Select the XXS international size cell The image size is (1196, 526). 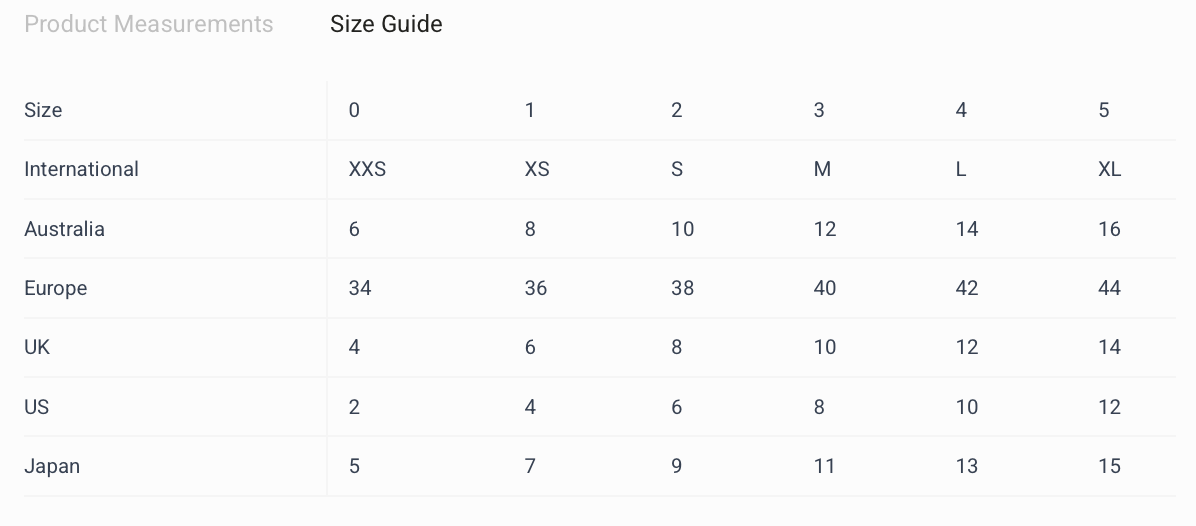[367, 169]
